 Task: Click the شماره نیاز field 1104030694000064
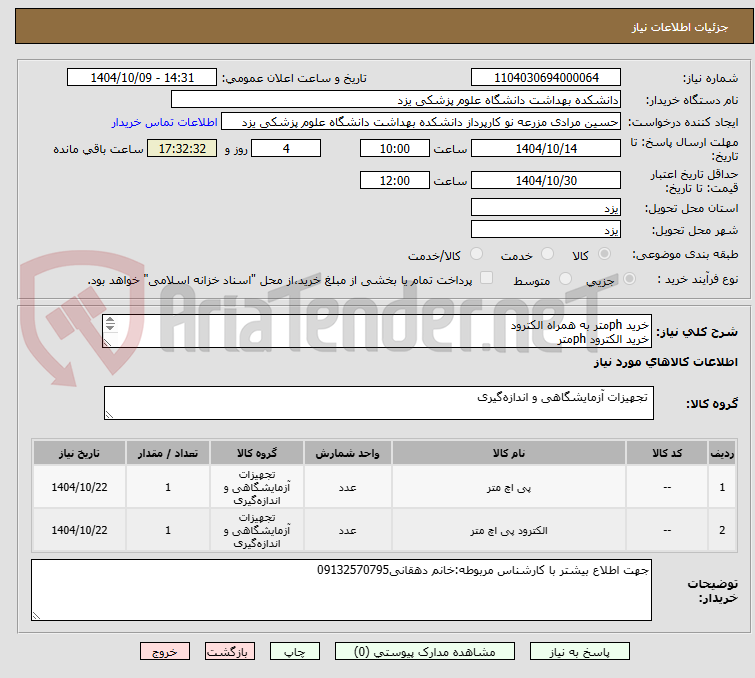546,78
